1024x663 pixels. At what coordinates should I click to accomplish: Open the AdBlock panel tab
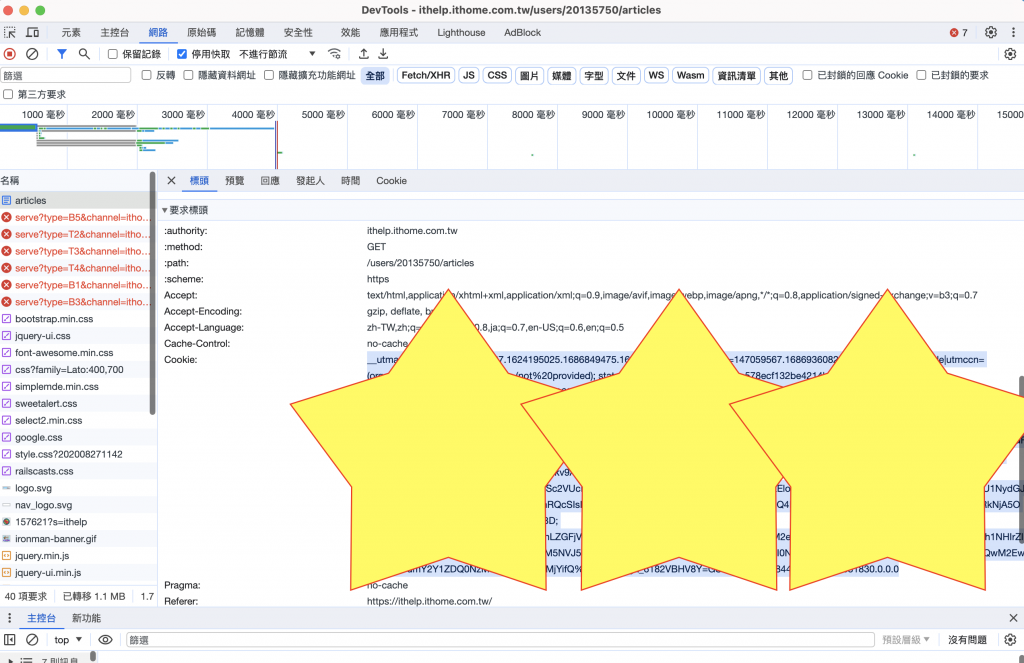coord(522,33)
